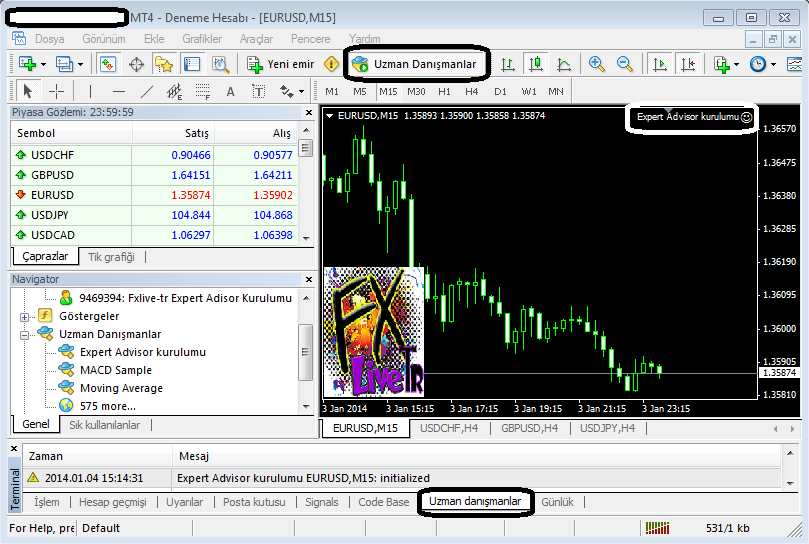Click the yellow diamond MetaEditor icon
The height and width of the screenshot is (544, 809).
coord(331,64)
